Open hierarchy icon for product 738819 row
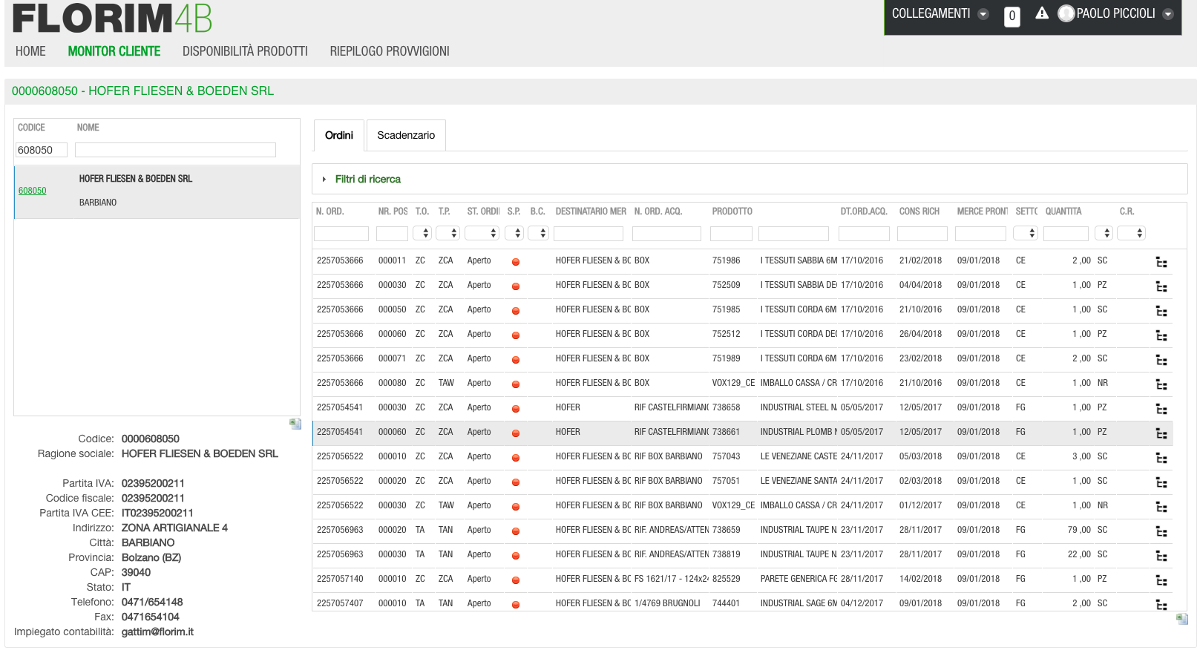 click(1161, 555)
